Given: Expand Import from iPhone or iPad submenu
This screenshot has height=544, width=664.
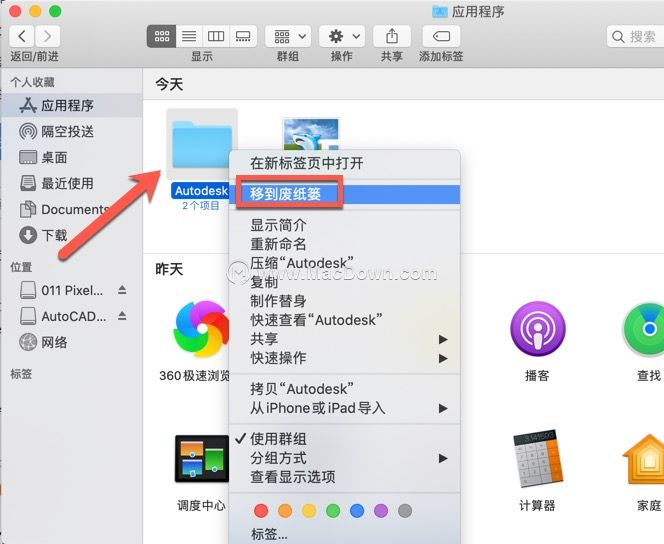Looking at the screenshot, I should coord(344,408).
